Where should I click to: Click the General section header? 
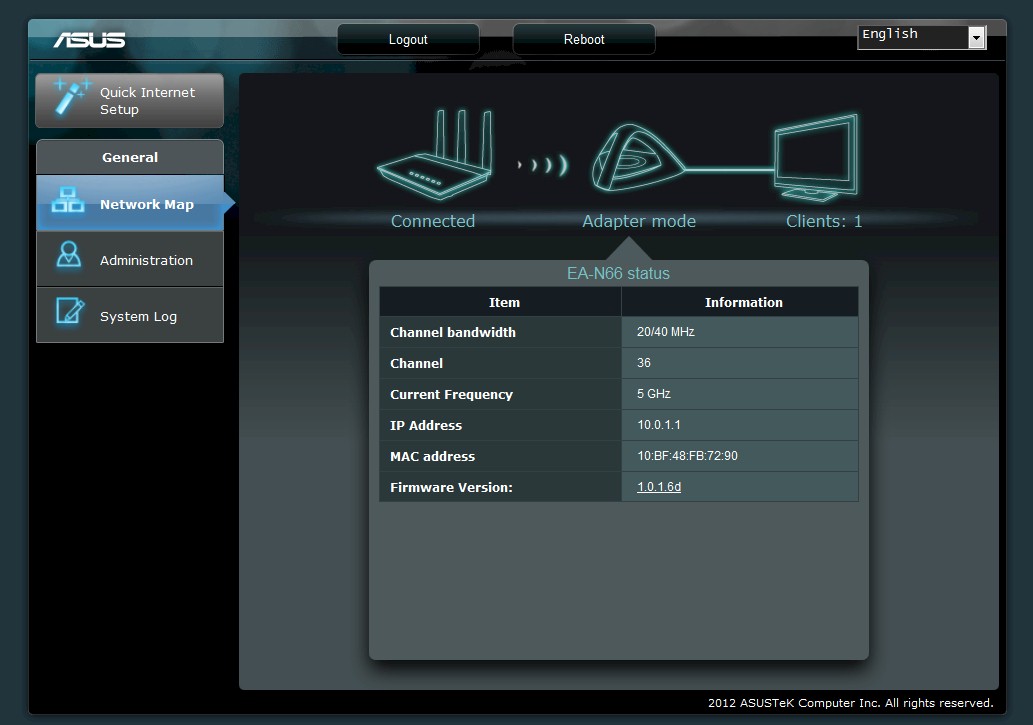coord(130,157)
